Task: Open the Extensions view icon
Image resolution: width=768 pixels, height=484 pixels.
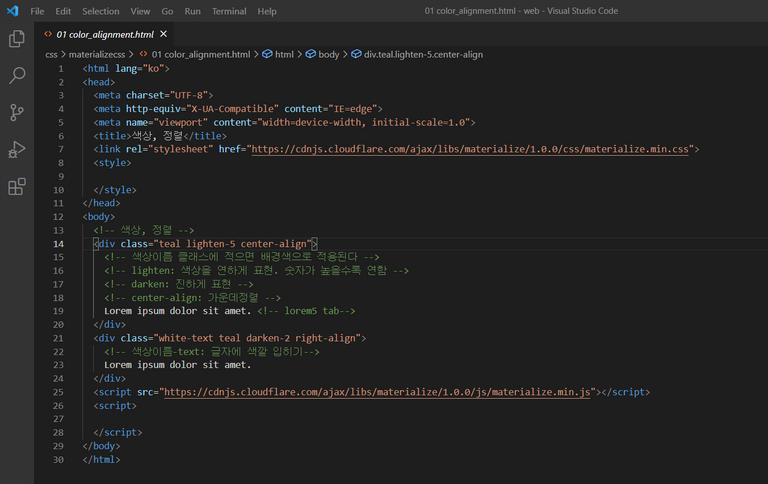Action: 17,187
